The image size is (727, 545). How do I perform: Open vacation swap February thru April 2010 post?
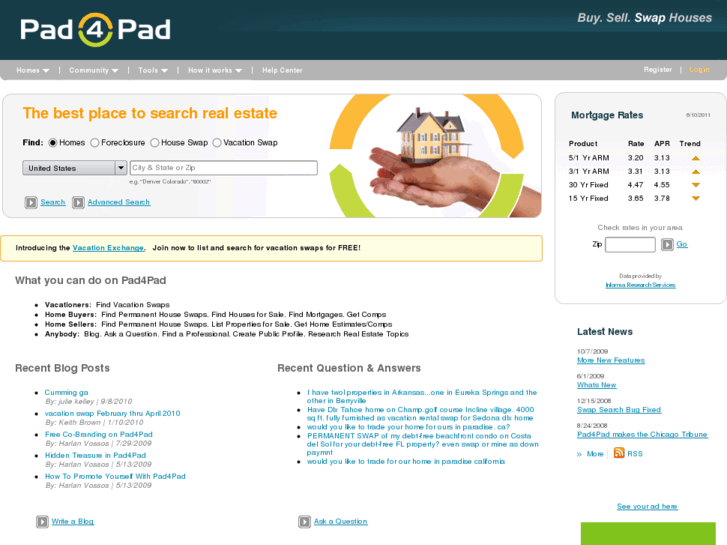pos(112,413)
